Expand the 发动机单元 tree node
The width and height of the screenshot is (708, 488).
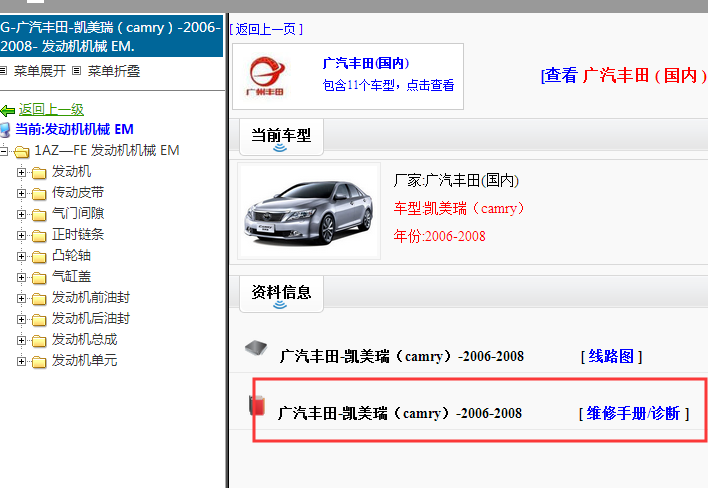(x=21, y=361)
